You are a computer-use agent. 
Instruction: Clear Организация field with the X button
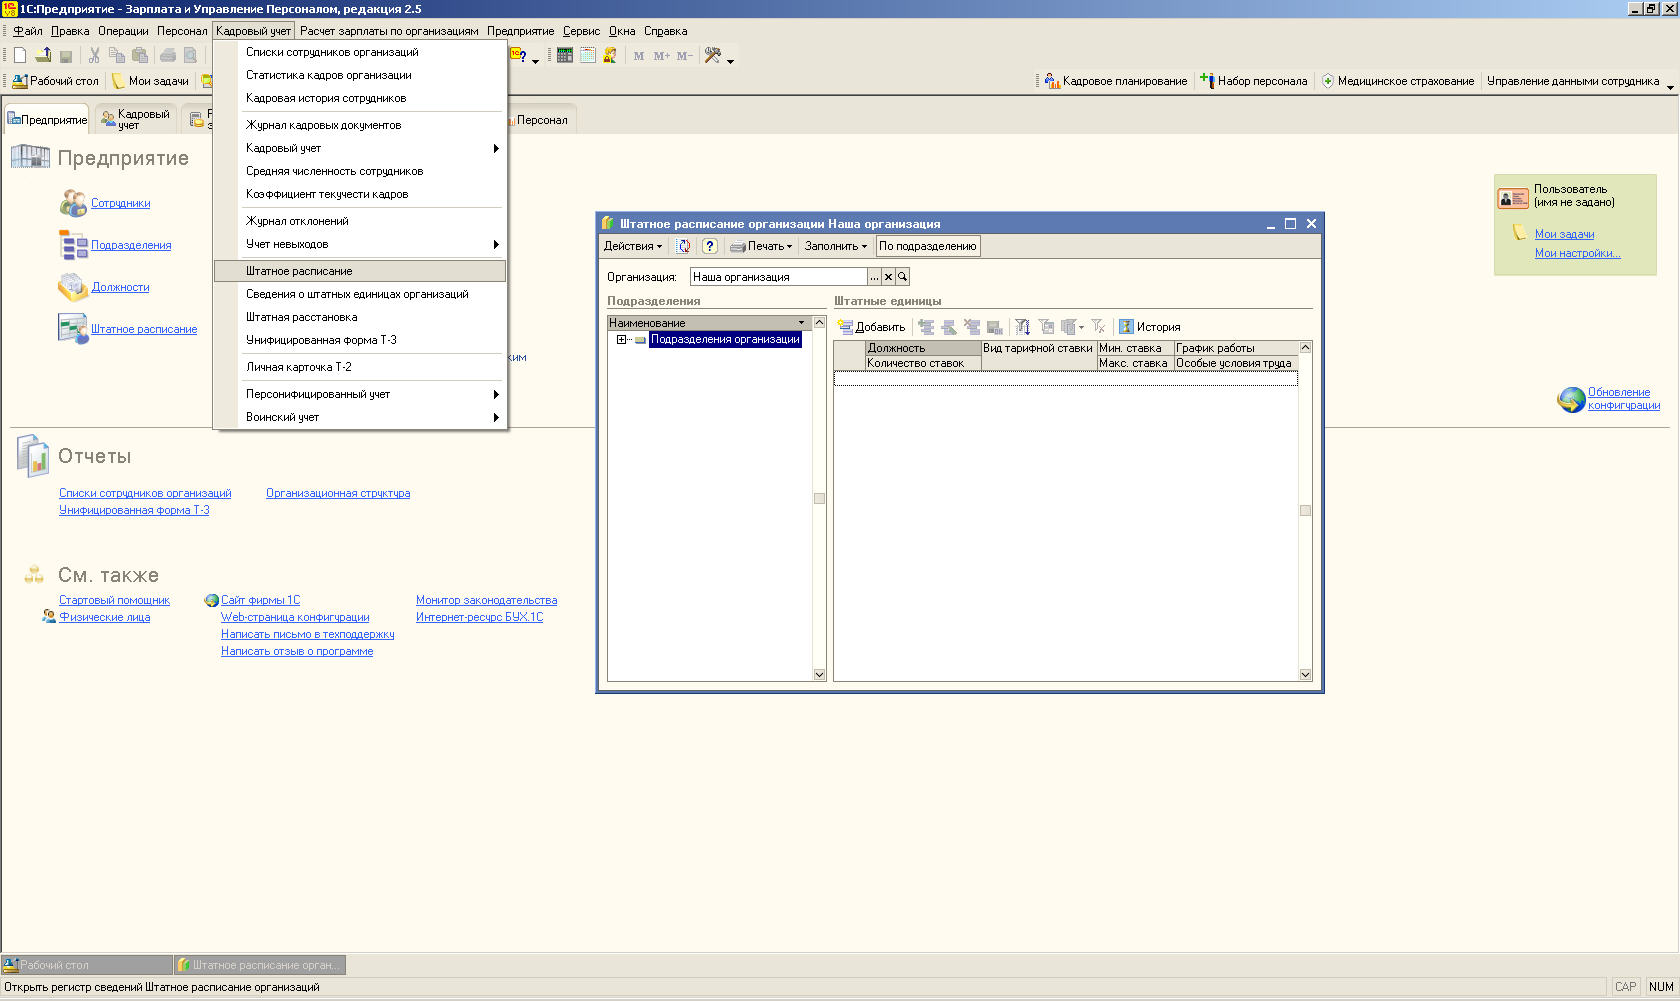888,277
